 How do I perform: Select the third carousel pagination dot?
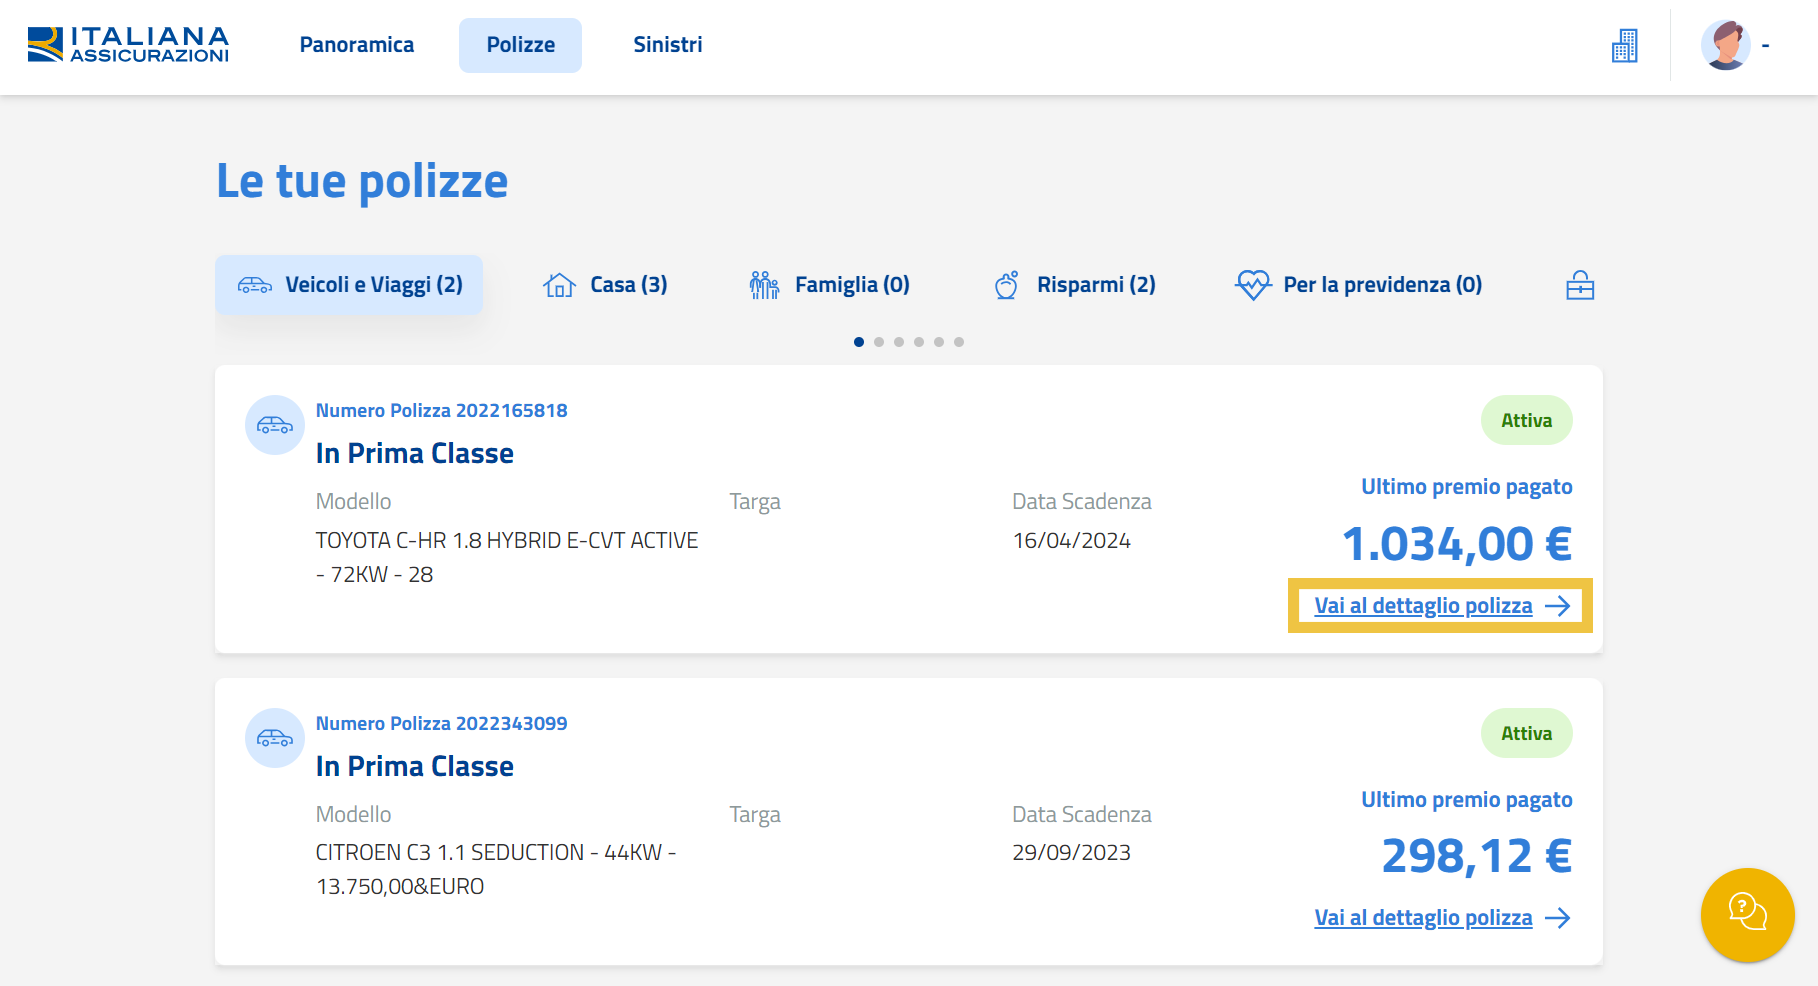pos(899,342)
